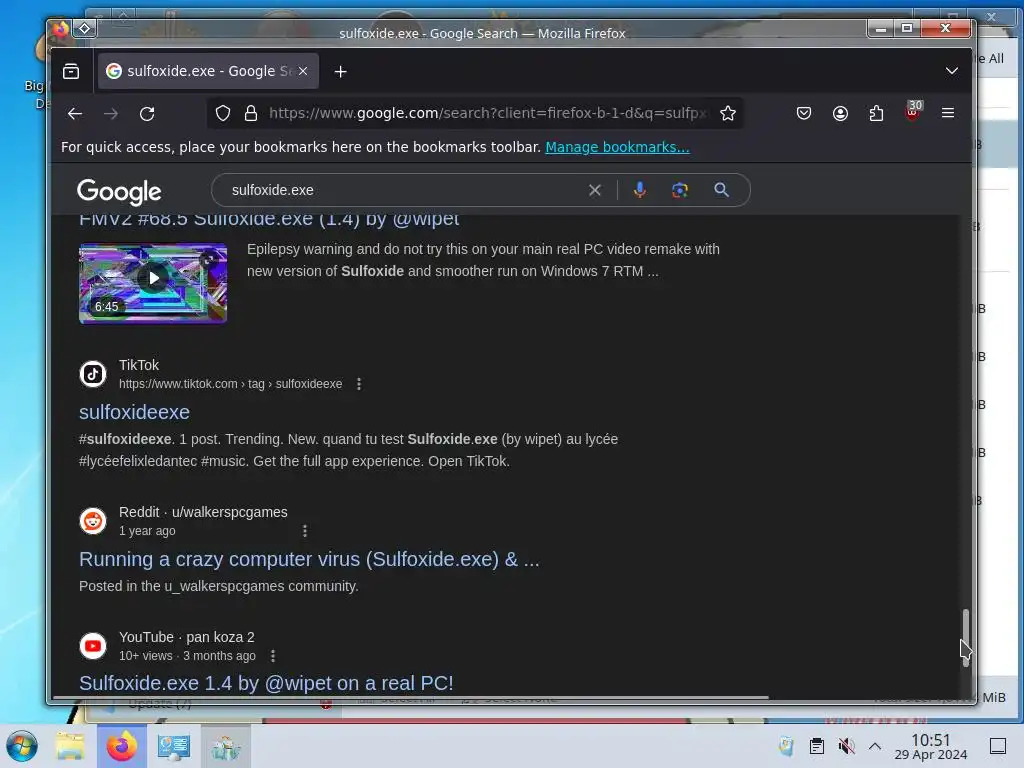
Task: Open a new tab with plus button
Action: [x=340, y=72]
